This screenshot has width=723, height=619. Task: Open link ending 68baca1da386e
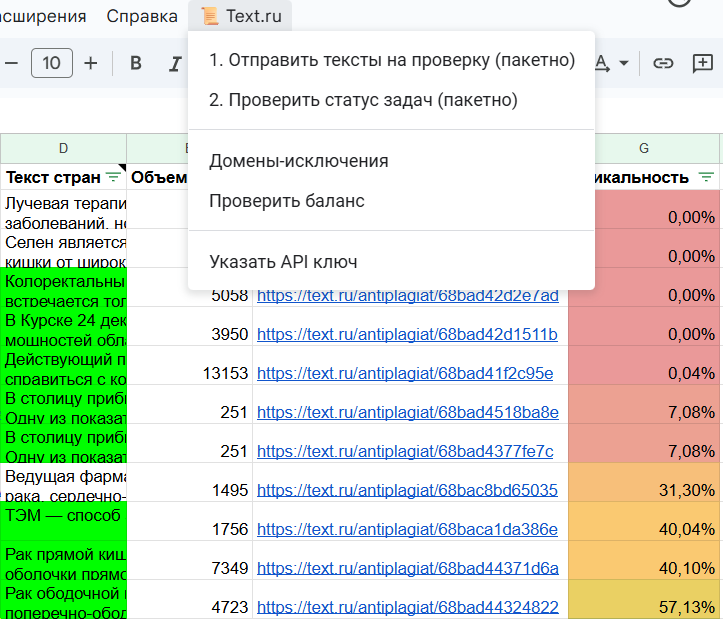pyautogui.click(x=407, y=529)
